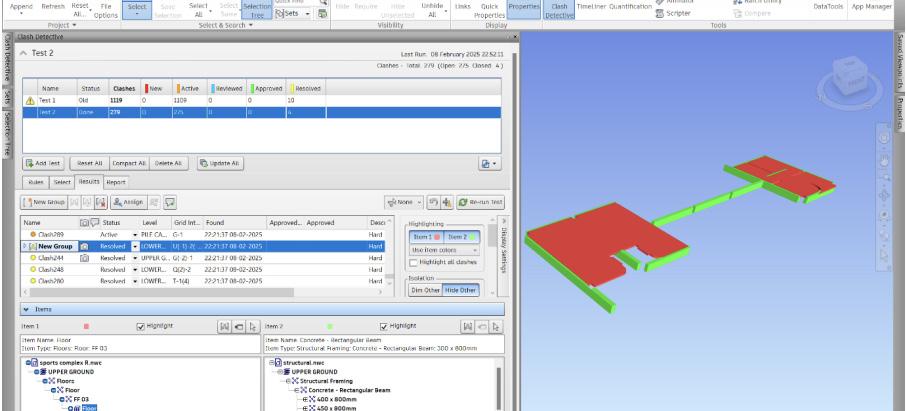906x411 pixels.
Task: Click the reset column sort icon
Action: (x=433, y=202)
